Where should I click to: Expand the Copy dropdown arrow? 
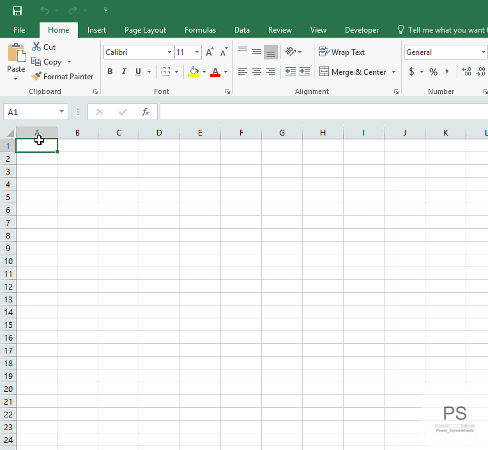coord(69,62)
